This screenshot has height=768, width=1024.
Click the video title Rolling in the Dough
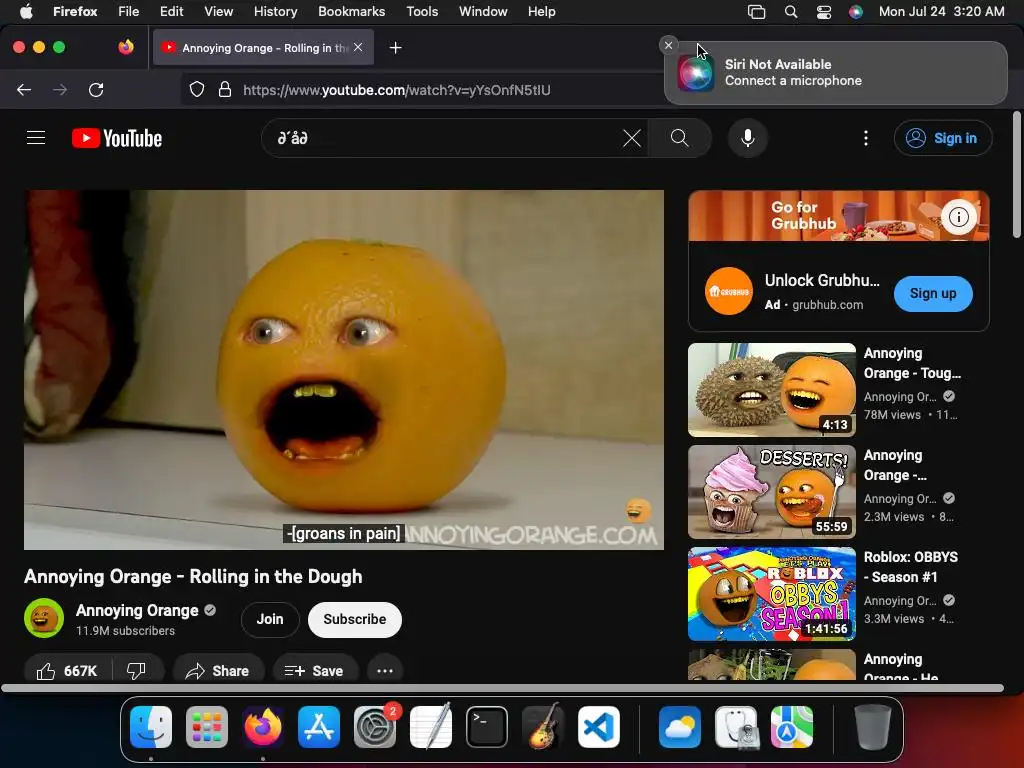193,577
